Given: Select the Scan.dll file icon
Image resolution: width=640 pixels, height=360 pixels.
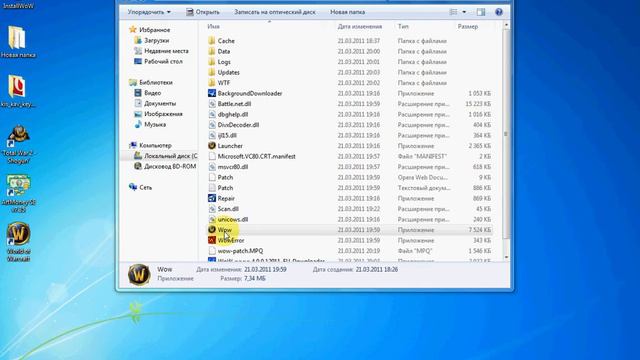Looking at the screenshot, I should pos(211,209).
